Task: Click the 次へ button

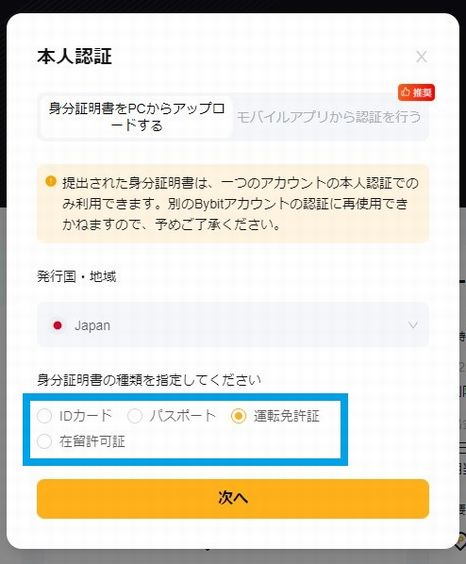Action: [233, 499]
